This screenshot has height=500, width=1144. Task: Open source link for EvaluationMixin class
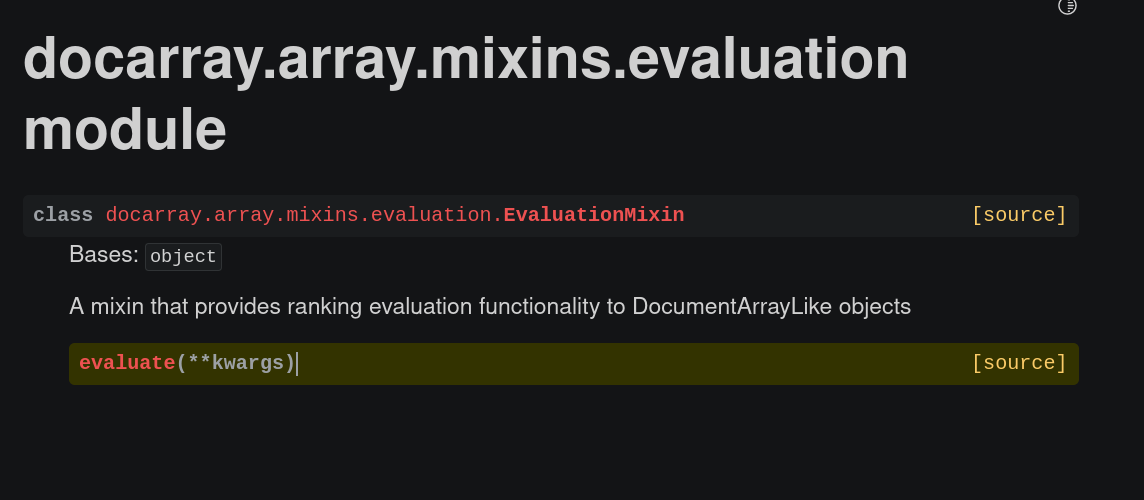click(1019, 215)
